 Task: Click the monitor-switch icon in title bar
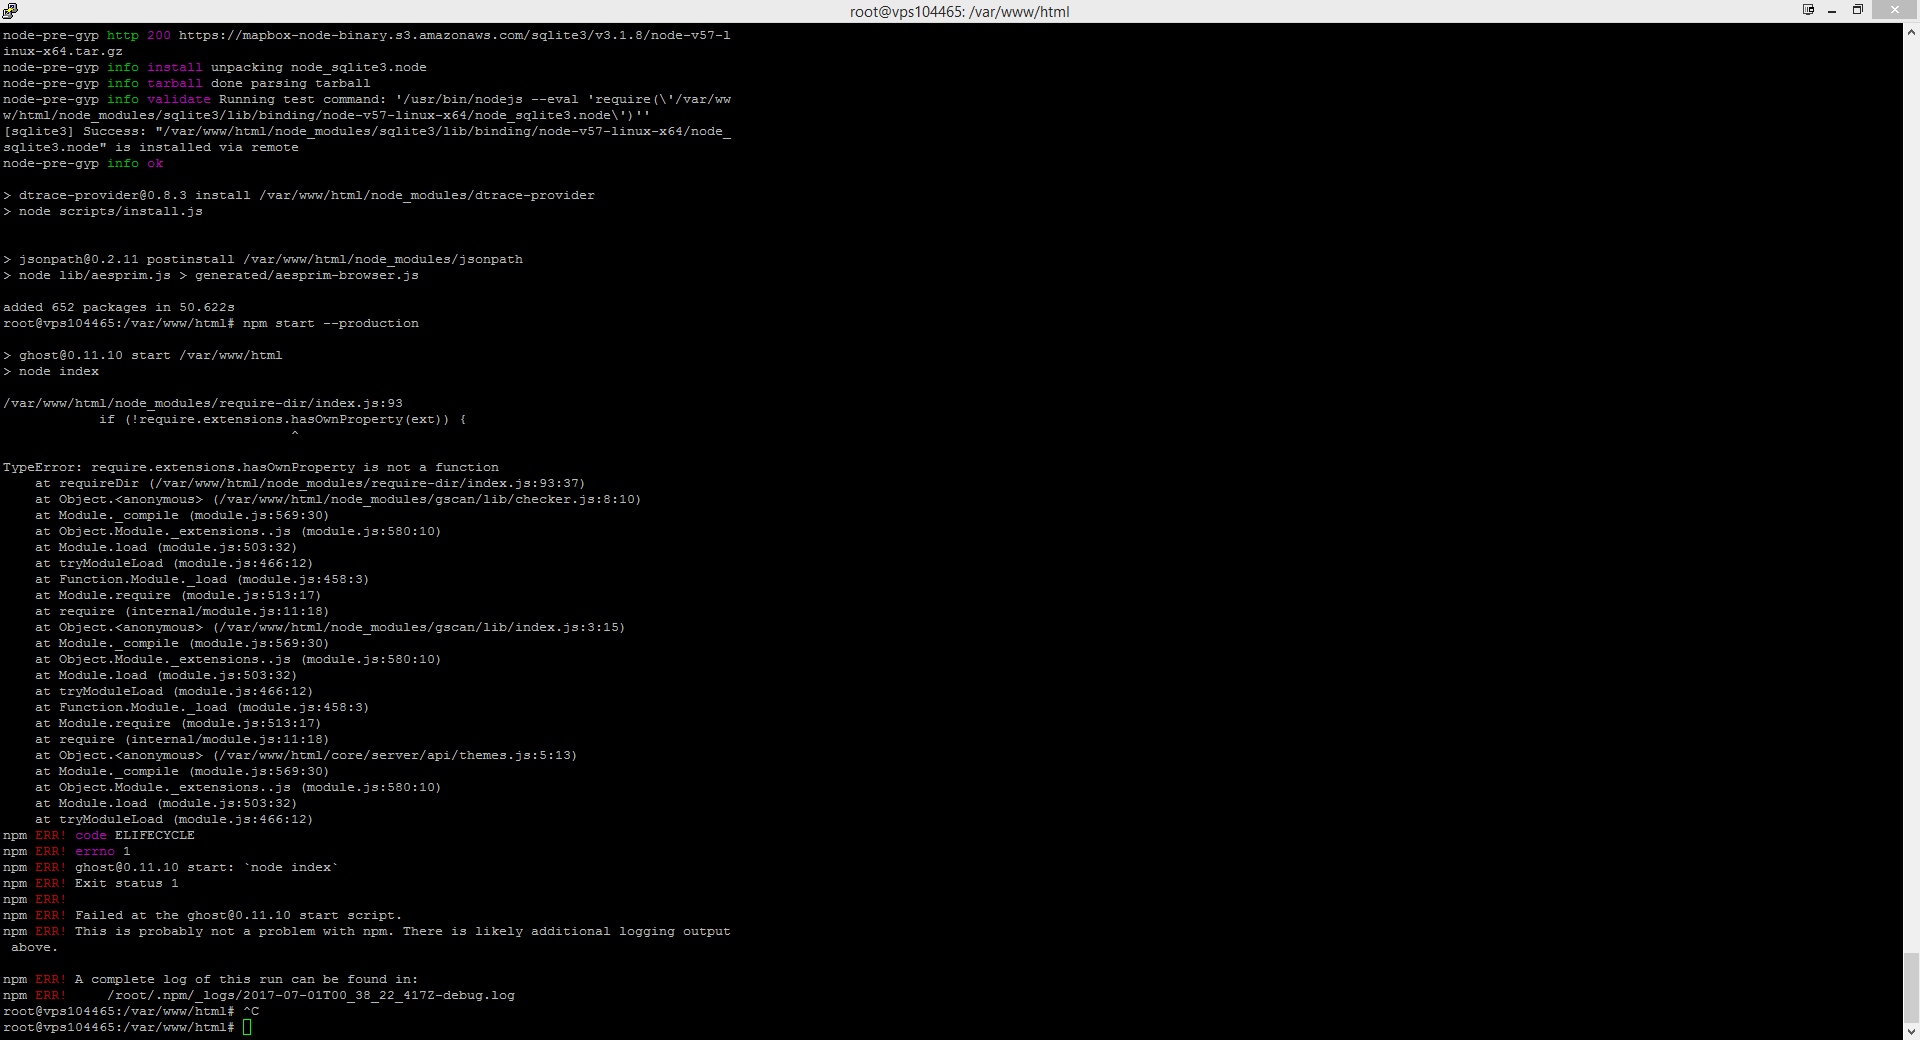tap(1808, 10)
